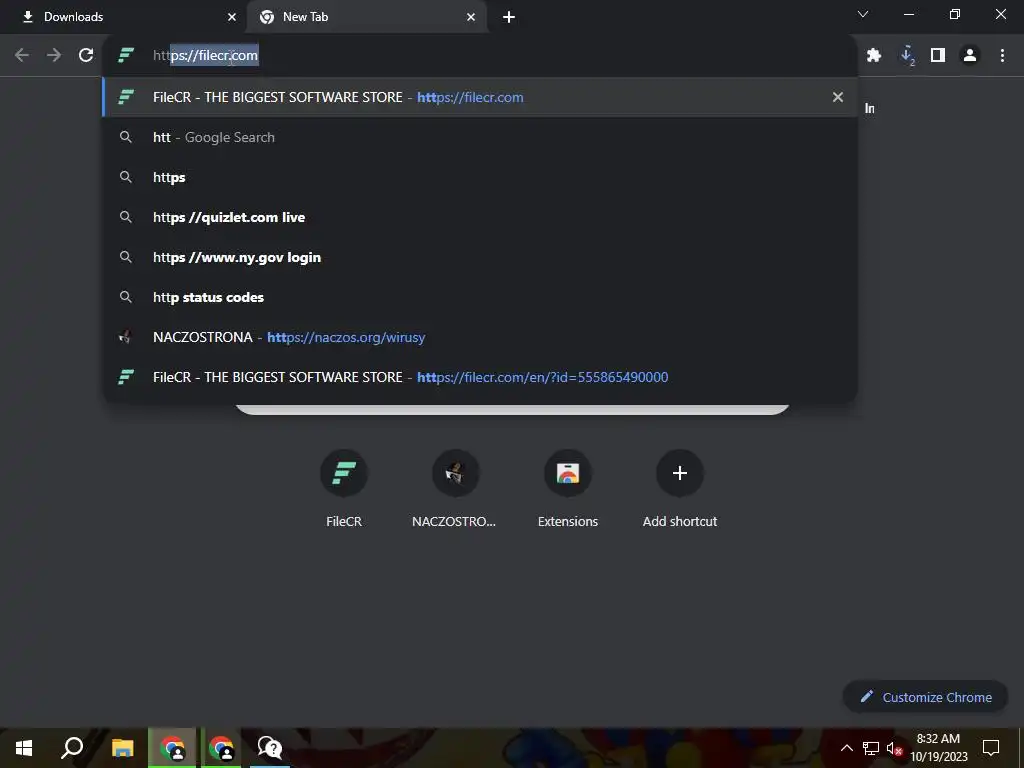This screenshot has width=1024, height=768.
Task: Select FileCR suggestion with id=555865490000
Action: tap(480, 377)
